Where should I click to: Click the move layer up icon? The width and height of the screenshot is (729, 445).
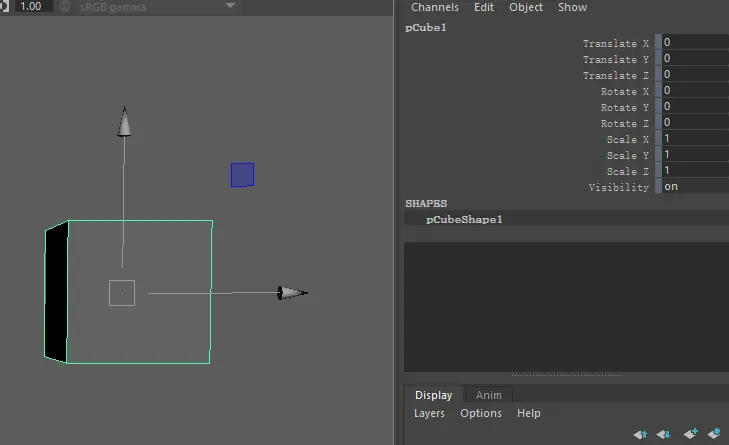pos(640,434)
